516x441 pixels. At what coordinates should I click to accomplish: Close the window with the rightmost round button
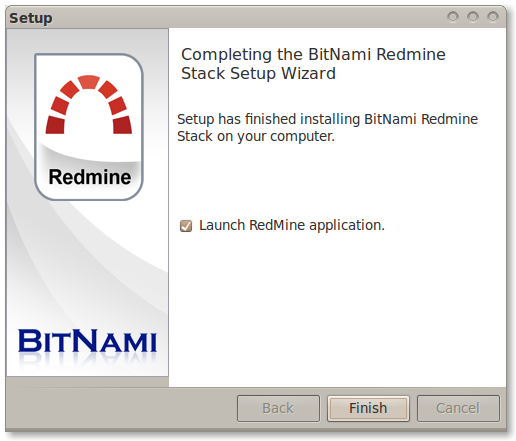493,16
